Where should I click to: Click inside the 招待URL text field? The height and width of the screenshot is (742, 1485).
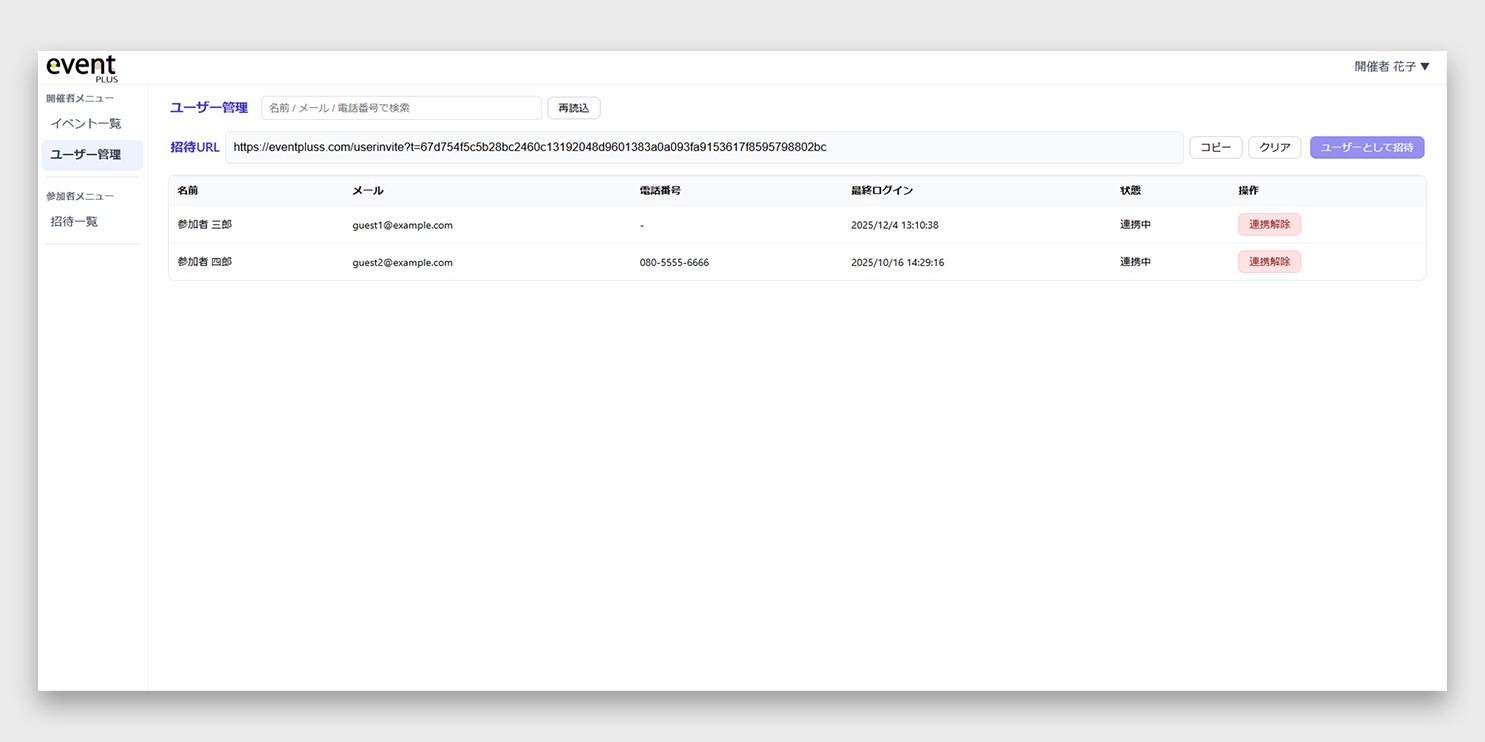(703, 147)
